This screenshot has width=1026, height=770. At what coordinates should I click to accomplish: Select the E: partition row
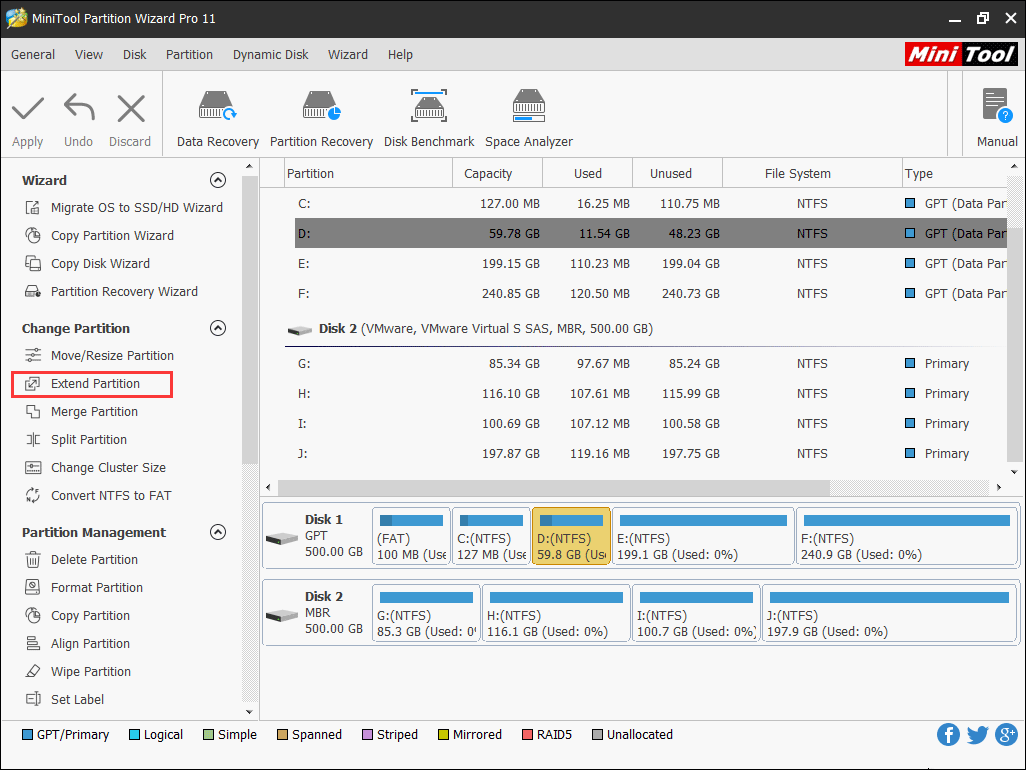pyautogui.click(x=650, y=264)
